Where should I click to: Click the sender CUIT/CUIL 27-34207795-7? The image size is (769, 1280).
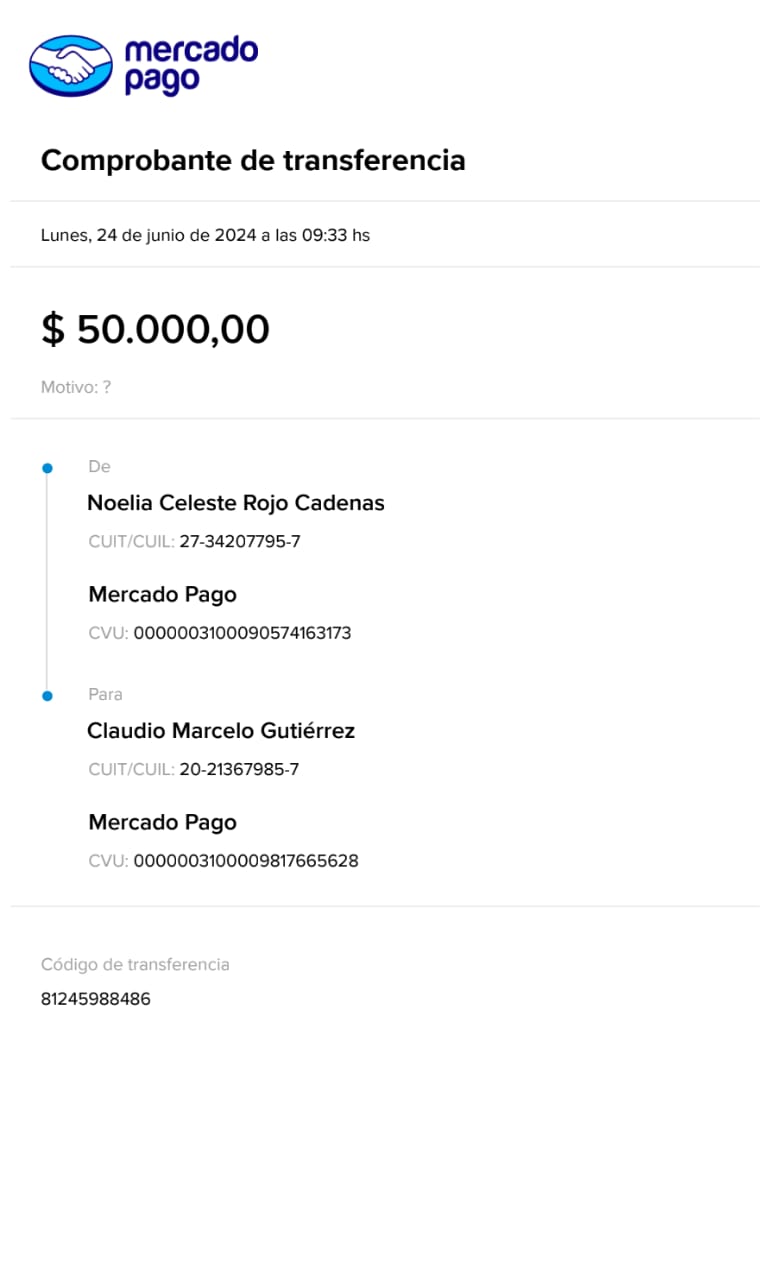click(x=239, y=542)
